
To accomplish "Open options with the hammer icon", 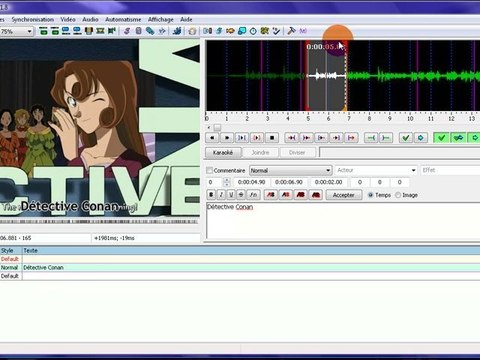I will click(291, 31).
